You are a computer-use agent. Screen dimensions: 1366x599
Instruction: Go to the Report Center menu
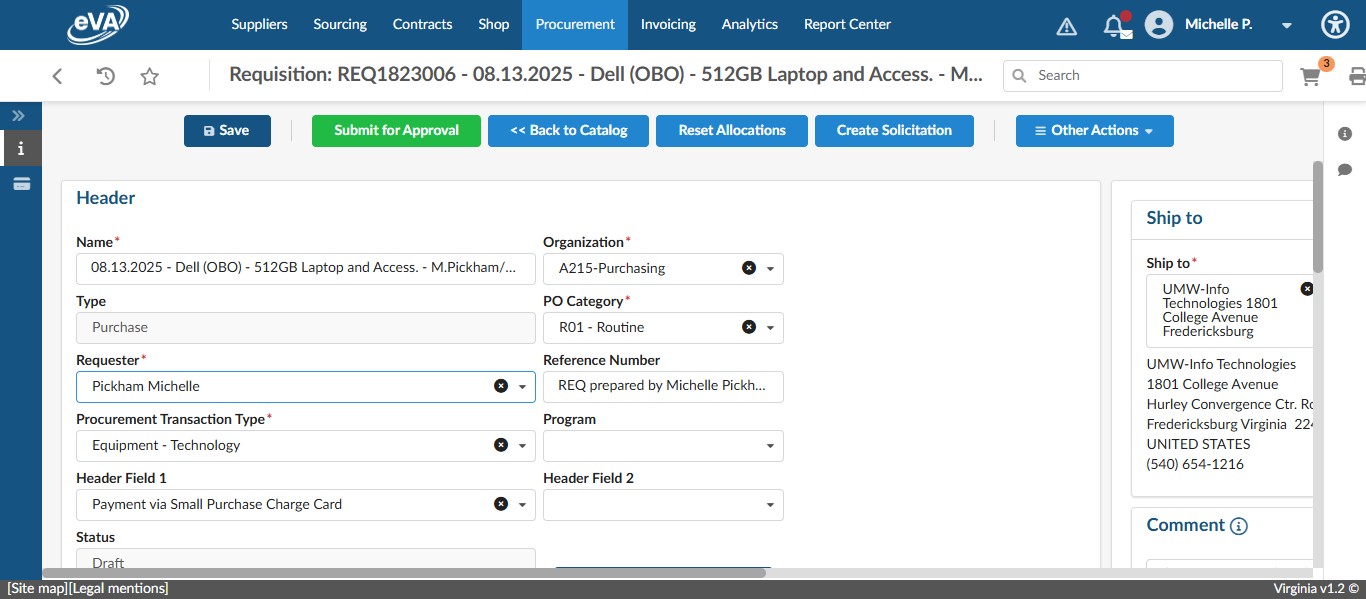[847, 25]
